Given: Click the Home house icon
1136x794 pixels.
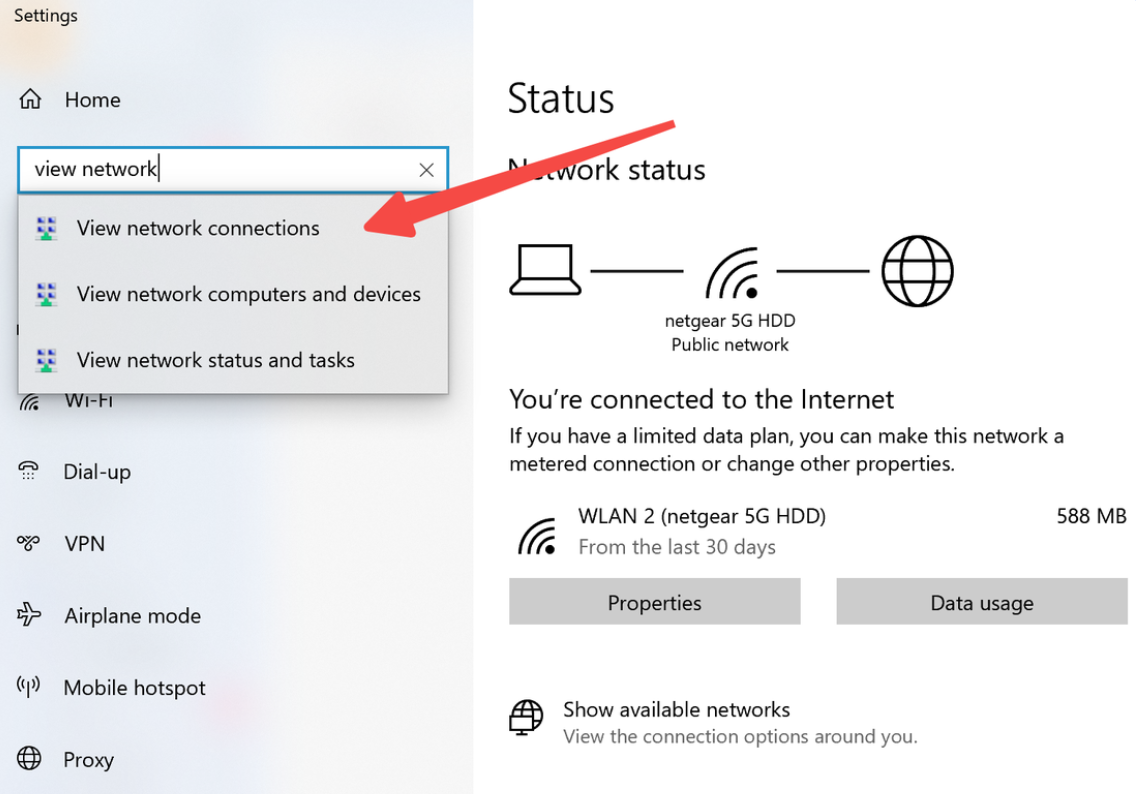Looking at the screenshot, I should [30, 99].
